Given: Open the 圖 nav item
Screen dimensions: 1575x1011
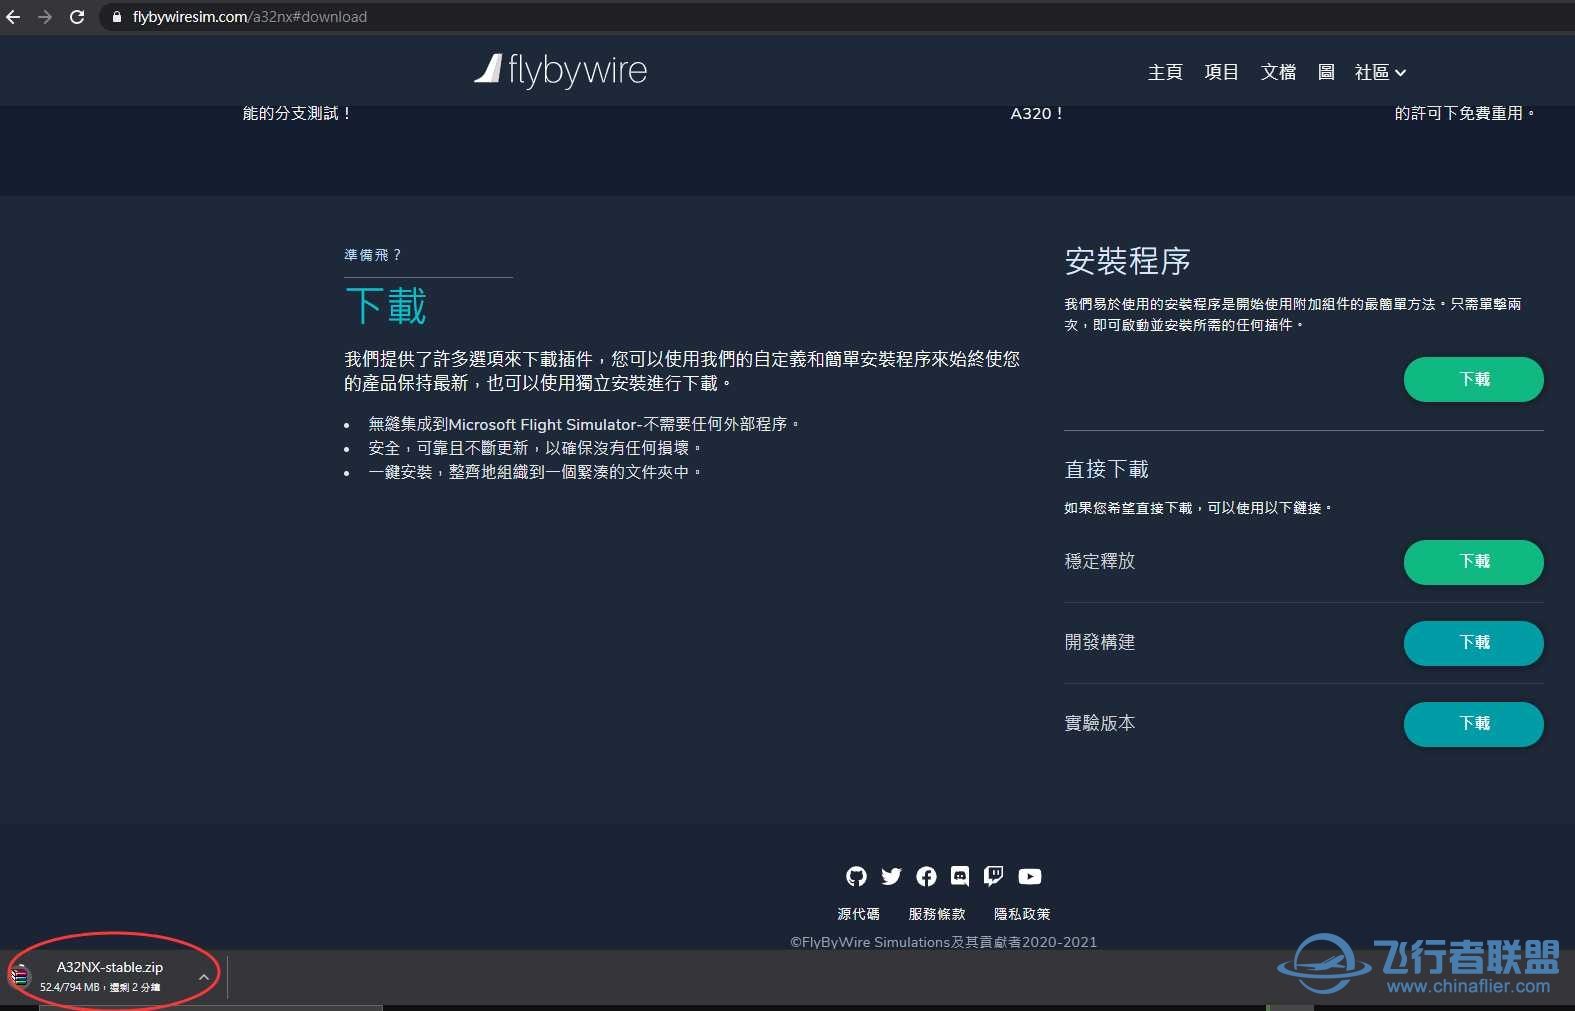Looking at the screenshot, I should click(x=1326, y=72).
